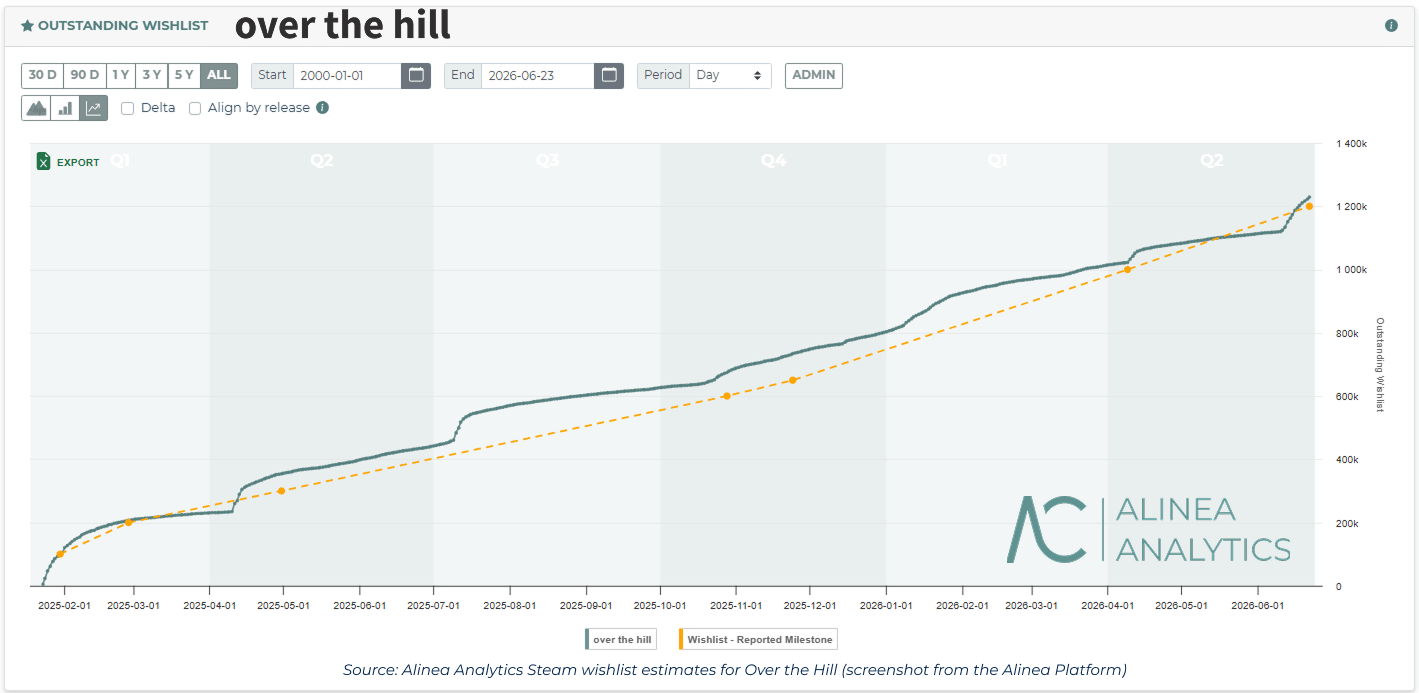Viewport: 1419px width, 693px height.
Task: Select the 1 Y range
Action: click(121, 75)
